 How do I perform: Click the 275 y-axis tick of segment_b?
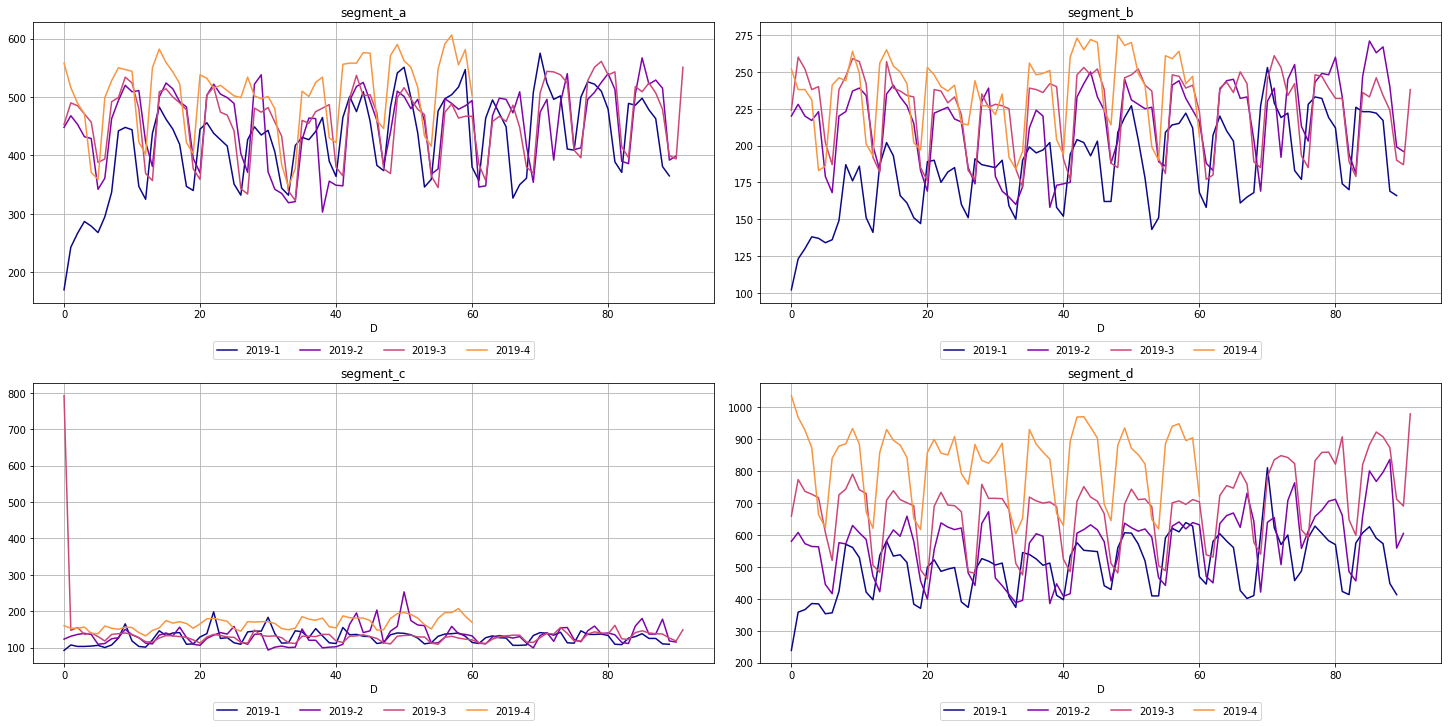(743, 36)
